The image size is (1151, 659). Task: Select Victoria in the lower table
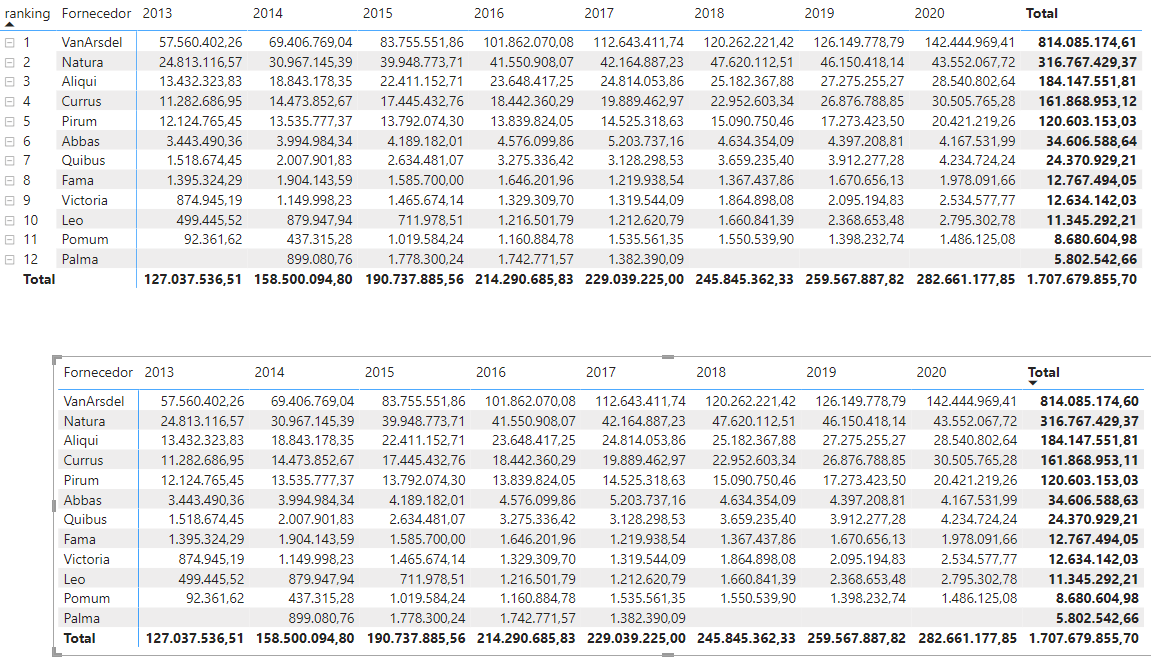coord(87,558)
